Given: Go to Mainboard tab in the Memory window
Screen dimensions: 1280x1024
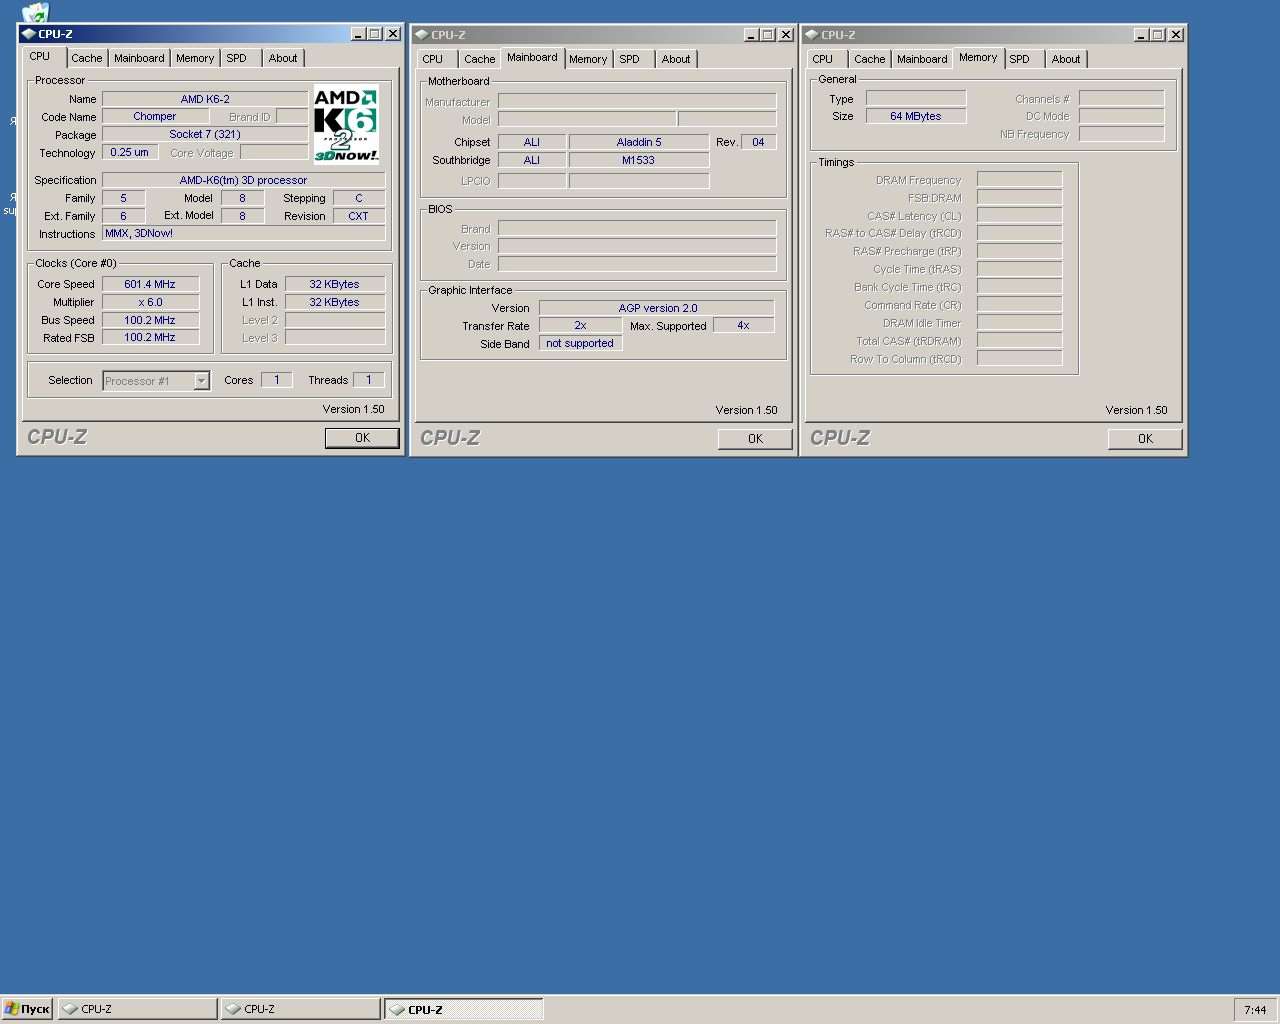Looking at the screenshot, I should (x=922, y=59).
